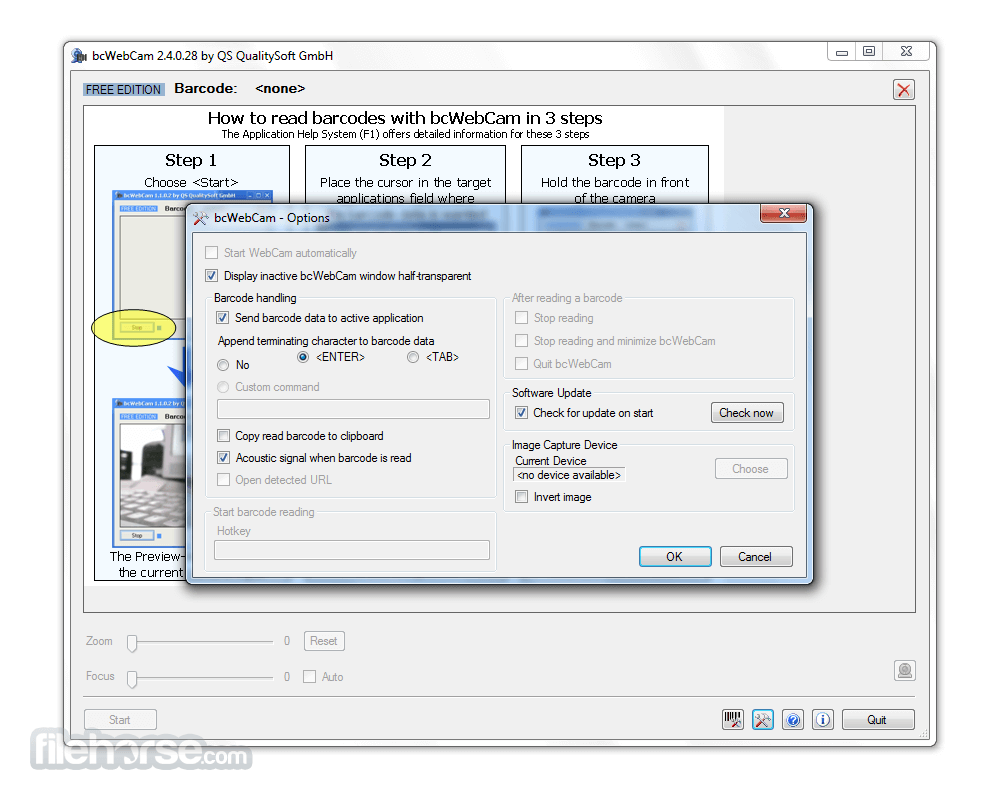Click the Hotkey input field
The height and width of the screenshot is (800, 1000).
352,550
